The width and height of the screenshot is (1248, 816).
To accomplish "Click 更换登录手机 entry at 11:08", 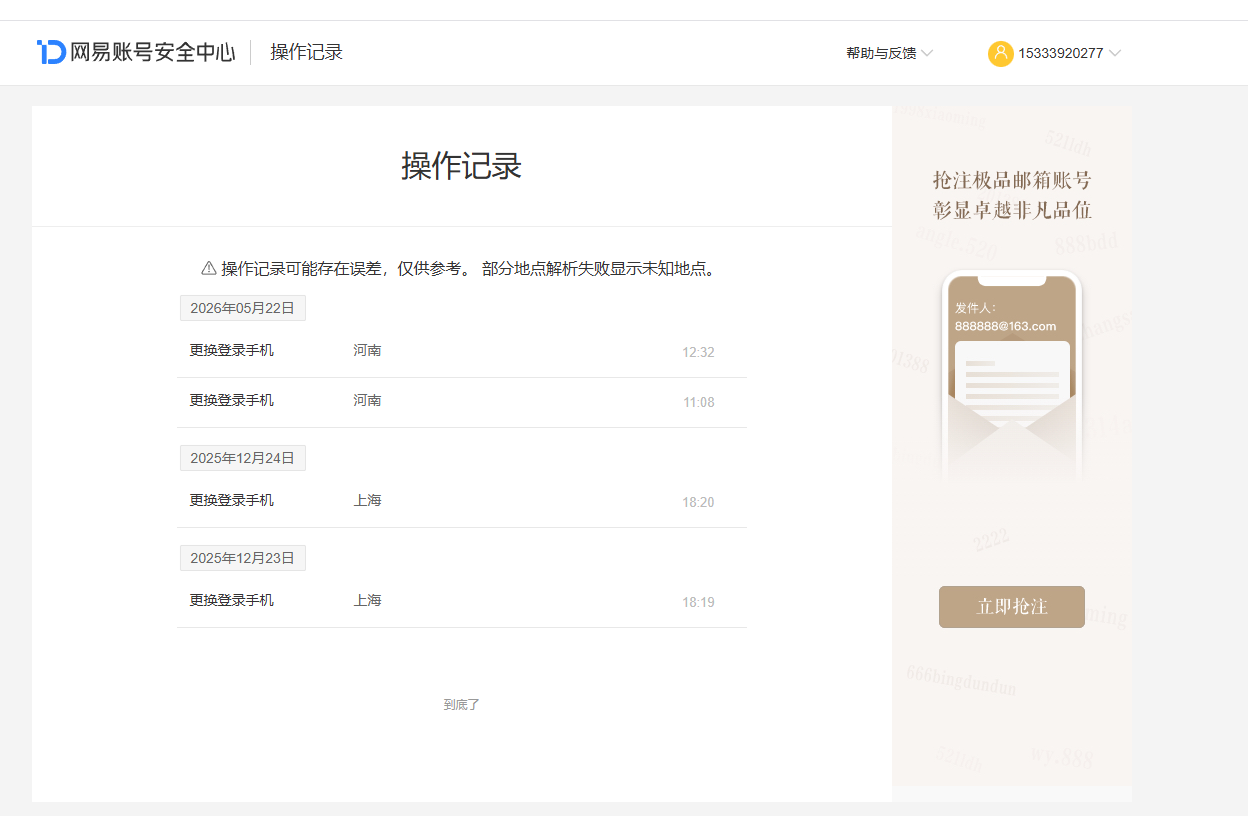I will coord(232,401).
